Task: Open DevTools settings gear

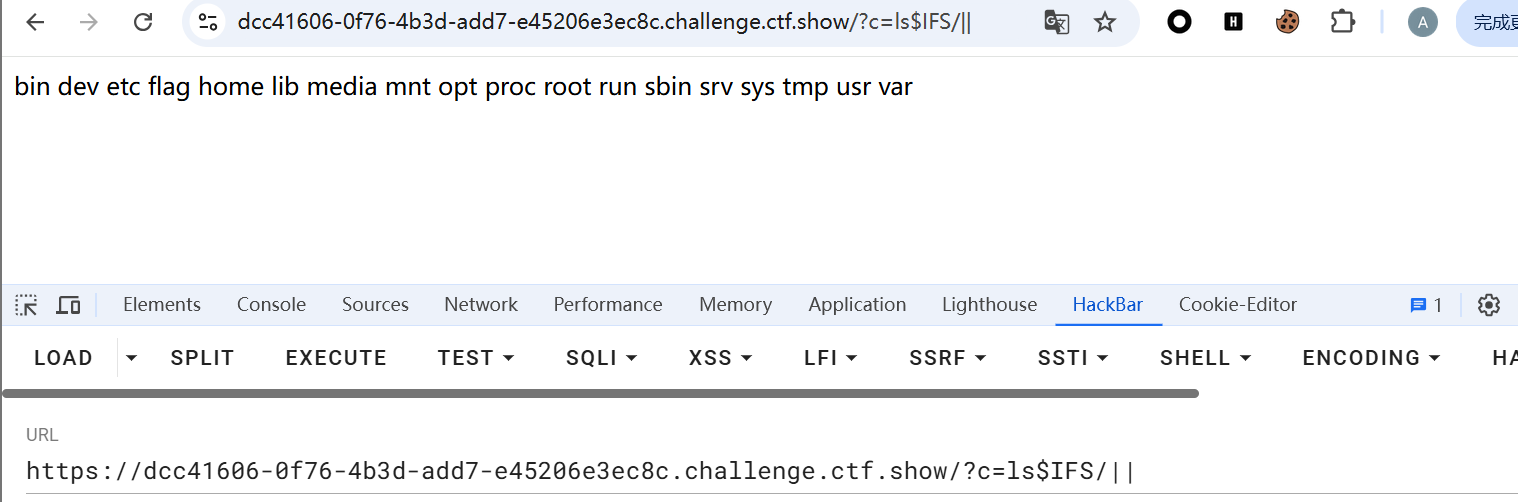Action: 1489,305
